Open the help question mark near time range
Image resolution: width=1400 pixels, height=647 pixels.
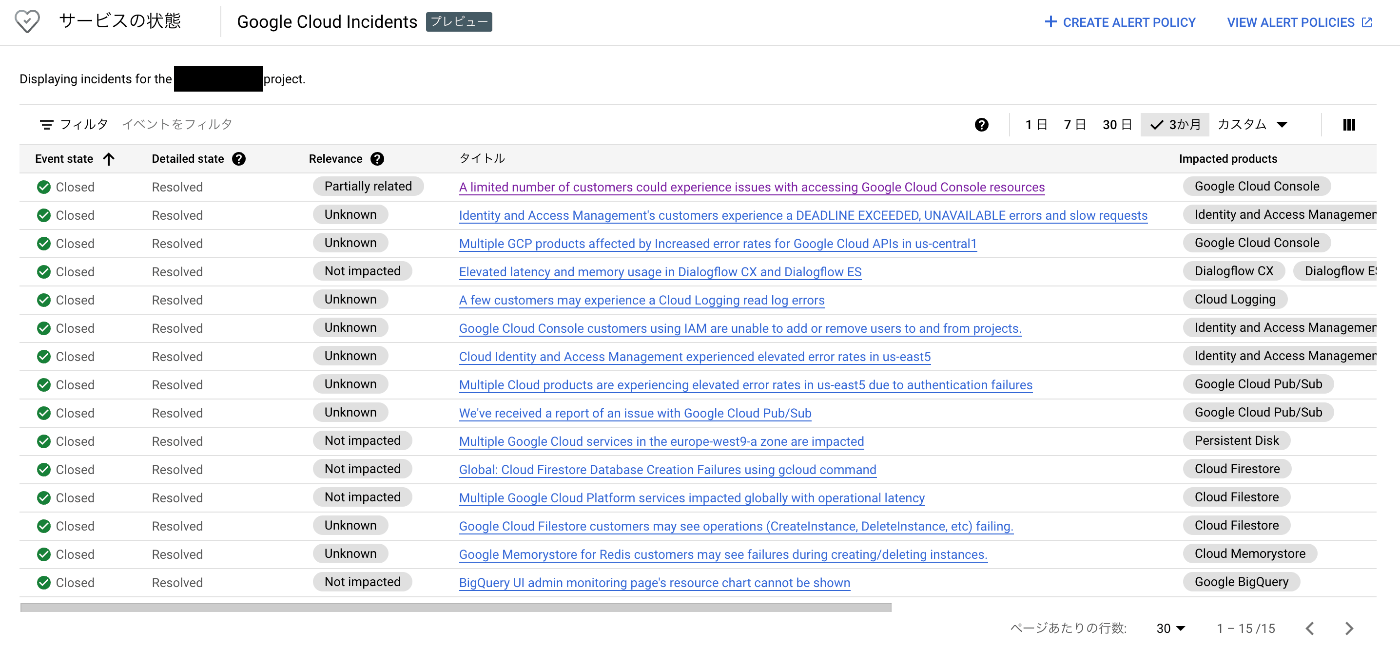coord(981,125)
